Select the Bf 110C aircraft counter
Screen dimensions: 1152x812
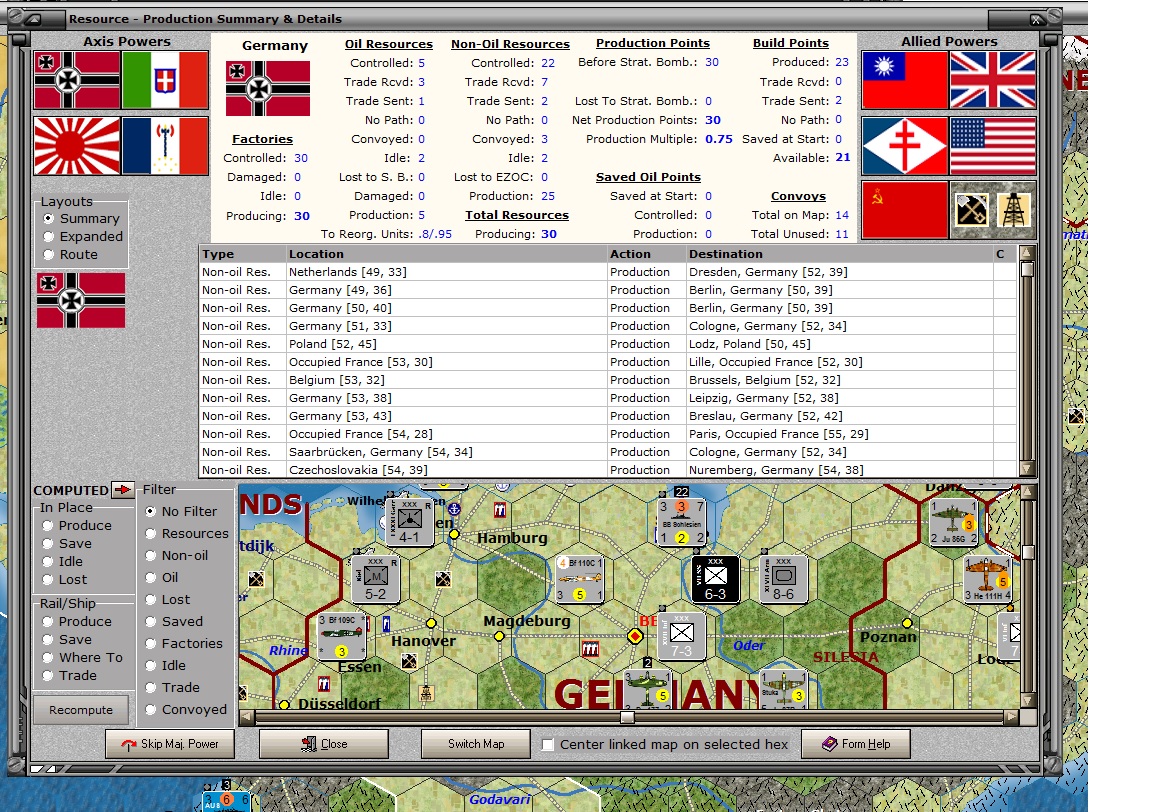pyautogui.click(x=580, y=579)
